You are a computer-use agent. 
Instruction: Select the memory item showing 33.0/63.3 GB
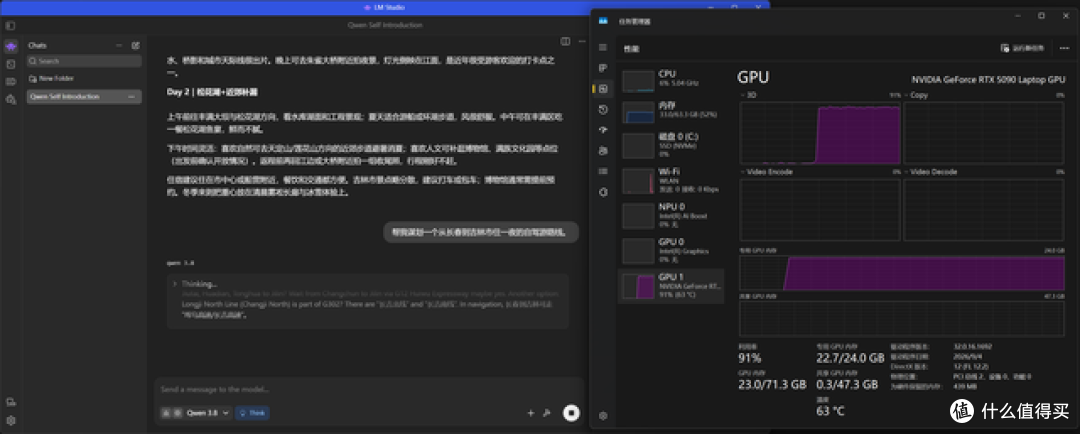click(671, 112)
